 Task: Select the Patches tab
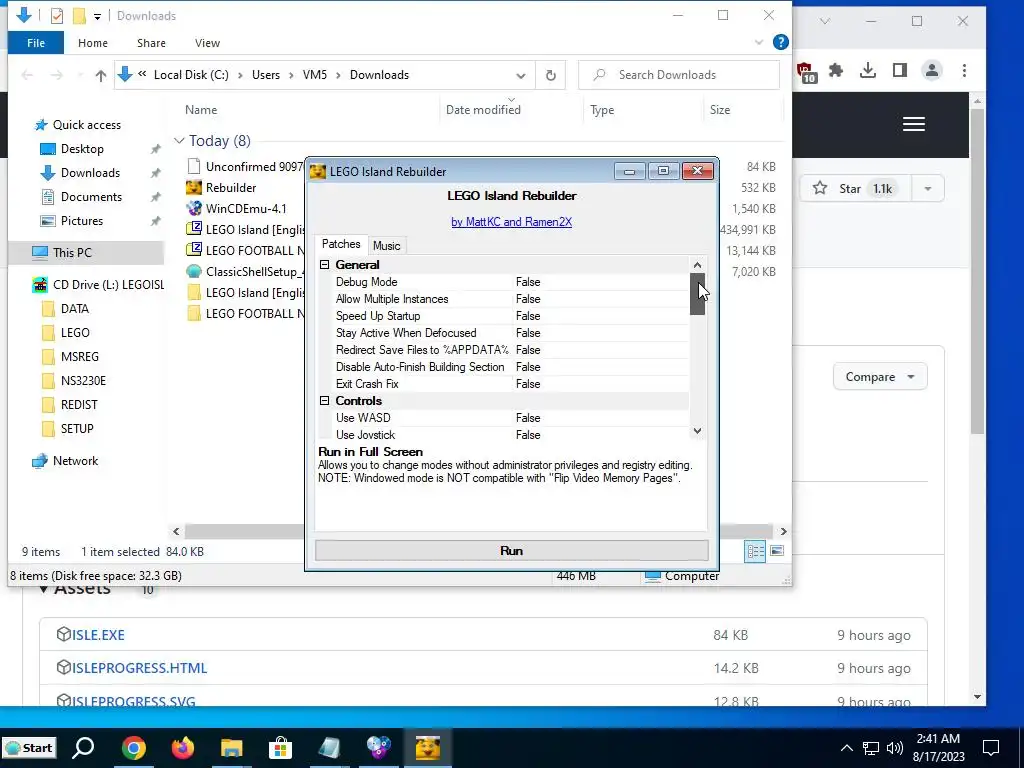tap(341, 244)
